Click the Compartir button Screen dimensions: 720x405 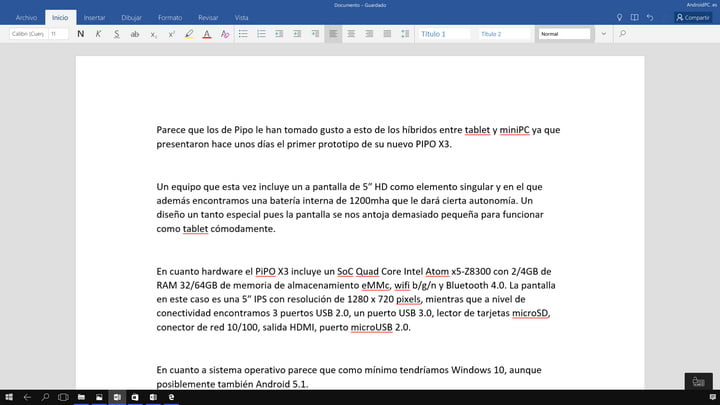pyautogui.click(x=694, y=17)
